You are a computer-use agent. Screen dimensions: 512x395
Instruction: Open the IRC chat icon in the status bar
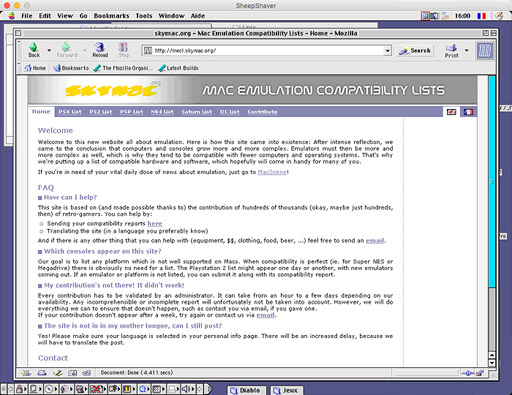click(x=87, y=373)
